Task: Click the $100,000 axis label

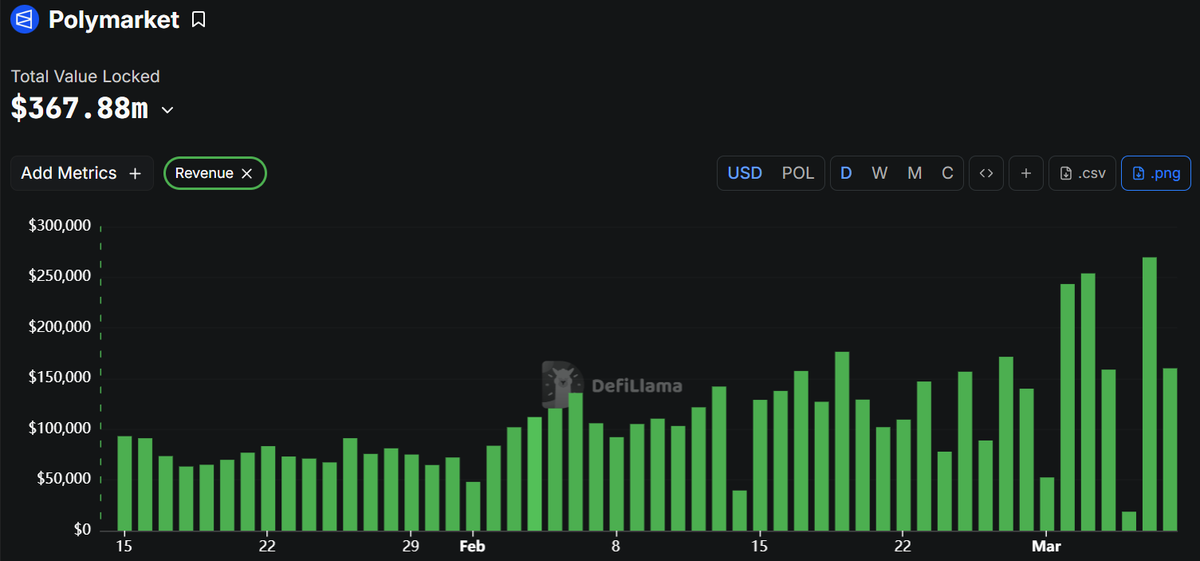Action: [x=60, y=428]
